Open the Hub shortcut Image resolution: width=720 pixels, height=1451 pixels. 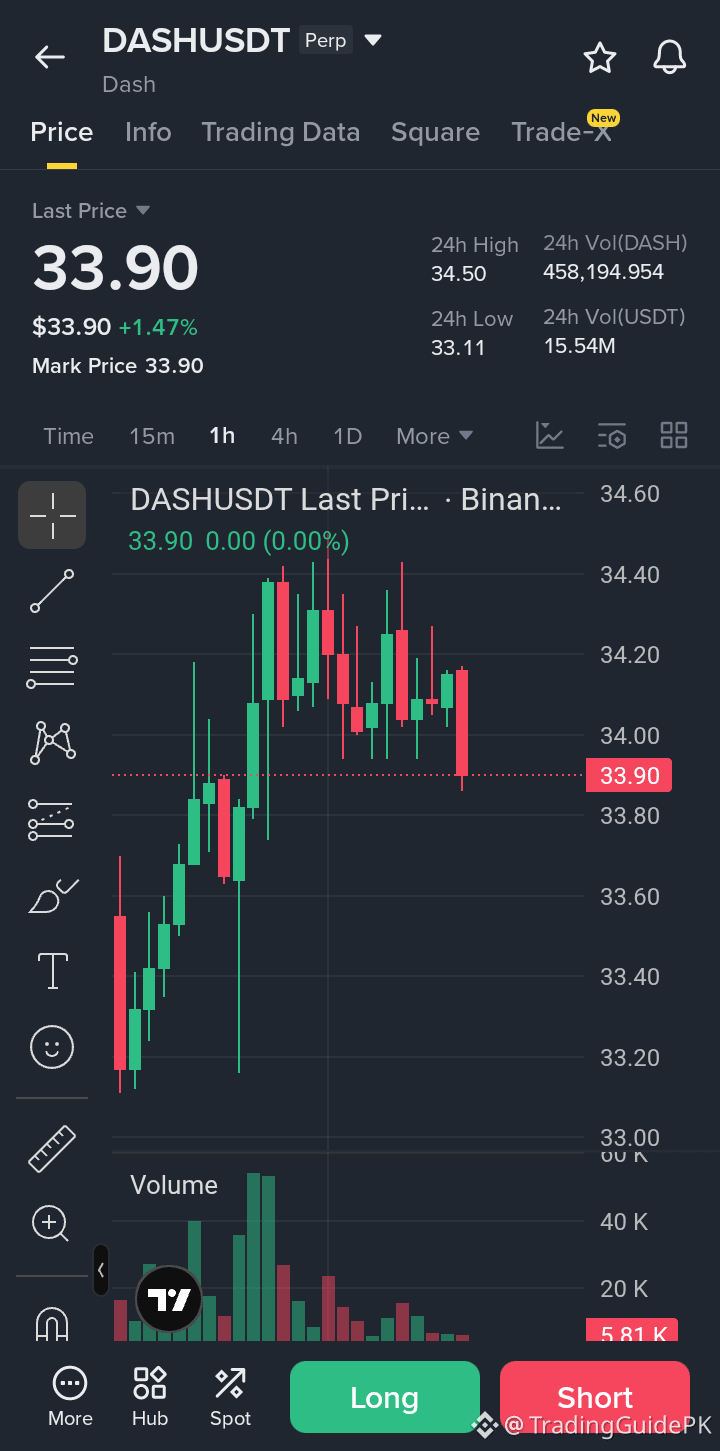[x=150, y=1397]
